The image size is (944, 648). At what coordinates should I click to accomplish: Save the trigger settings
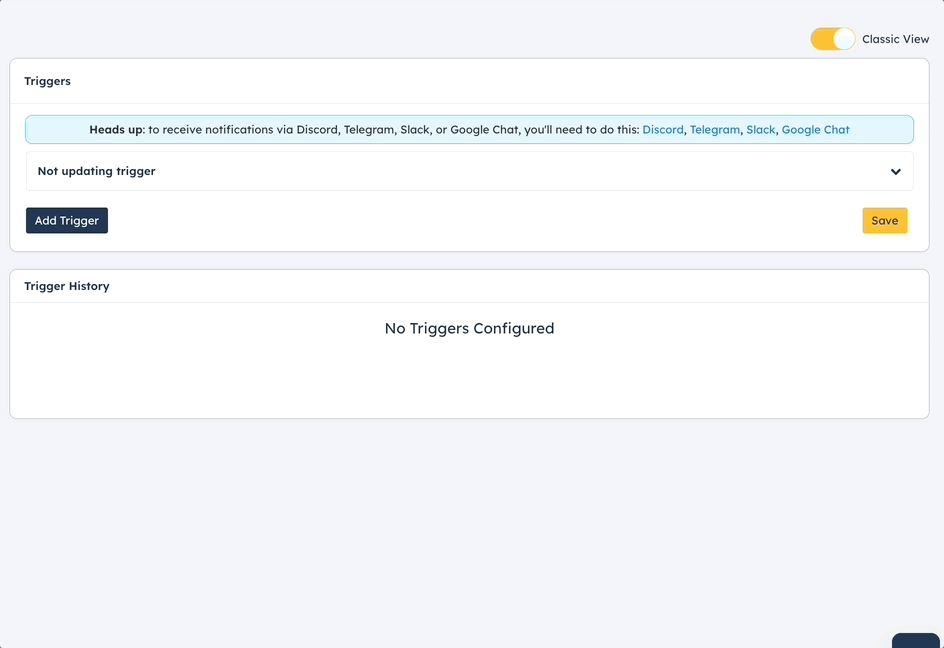coord(884,220)
